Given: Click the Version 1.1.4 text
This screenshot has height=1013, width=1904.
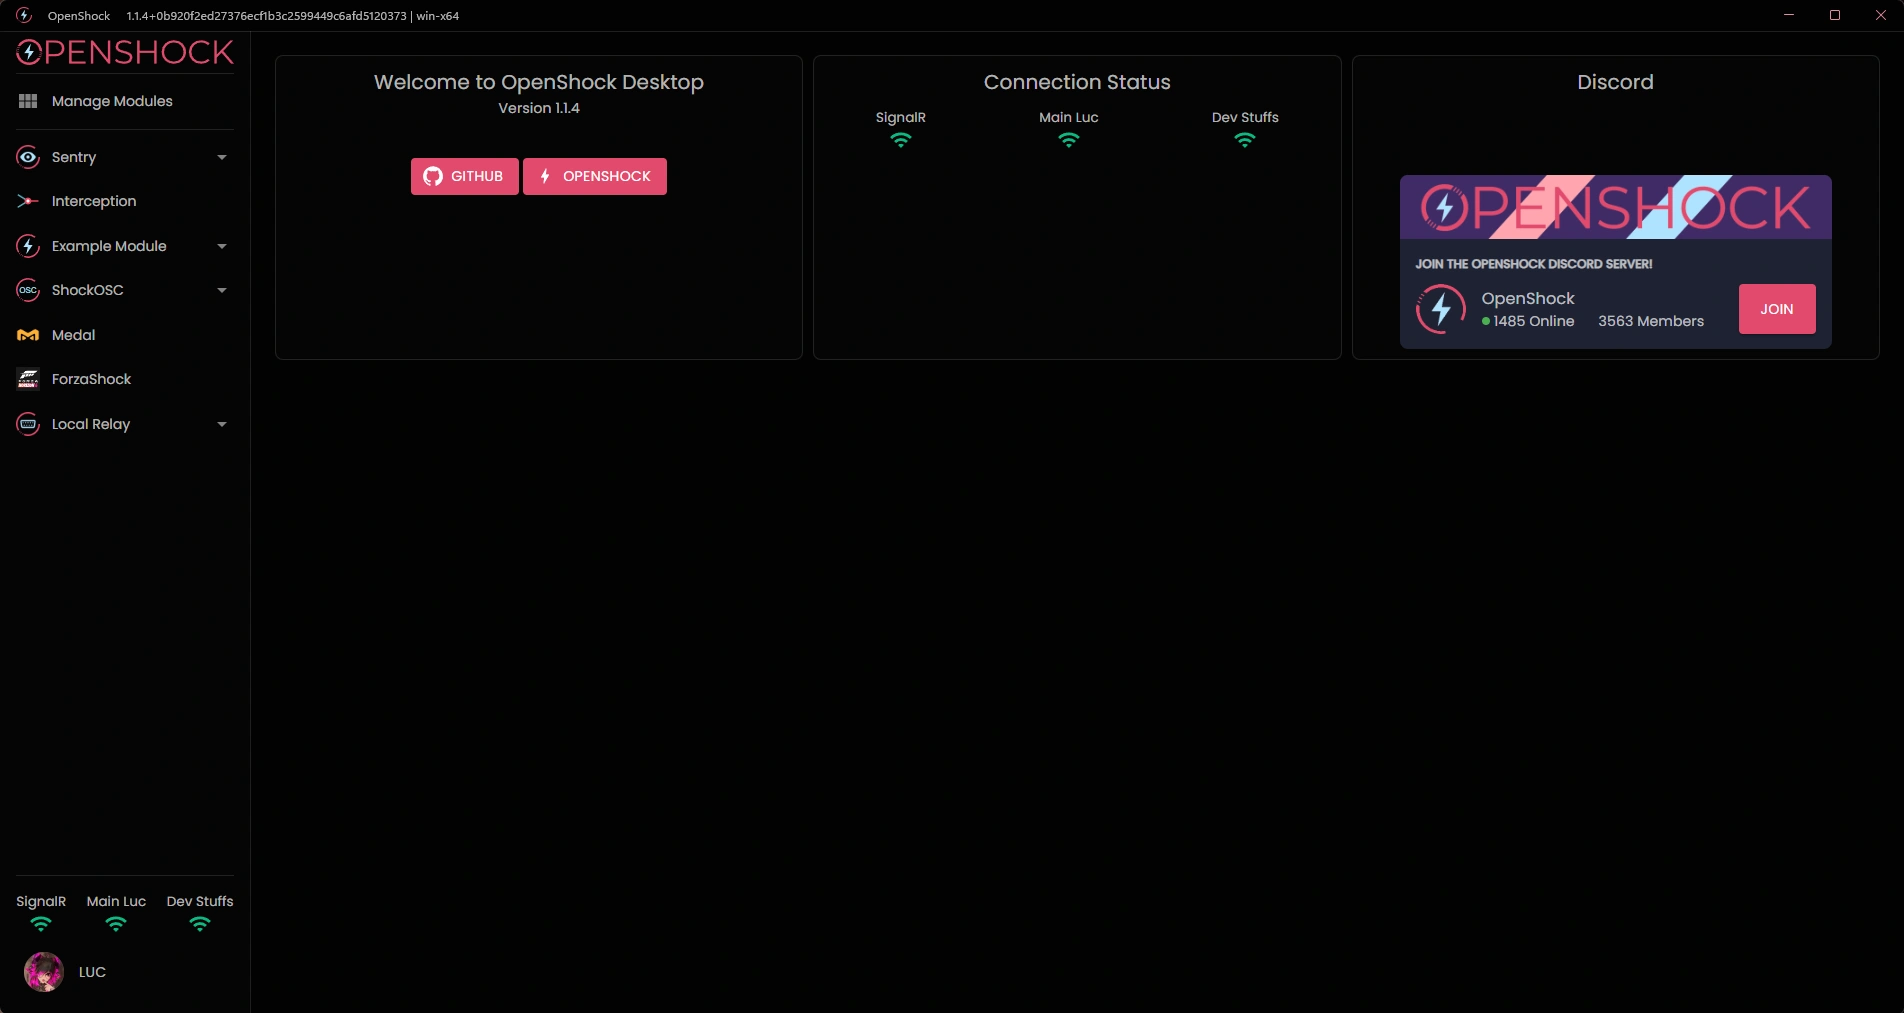Looking at the screenshot, I should coord(539,108).
